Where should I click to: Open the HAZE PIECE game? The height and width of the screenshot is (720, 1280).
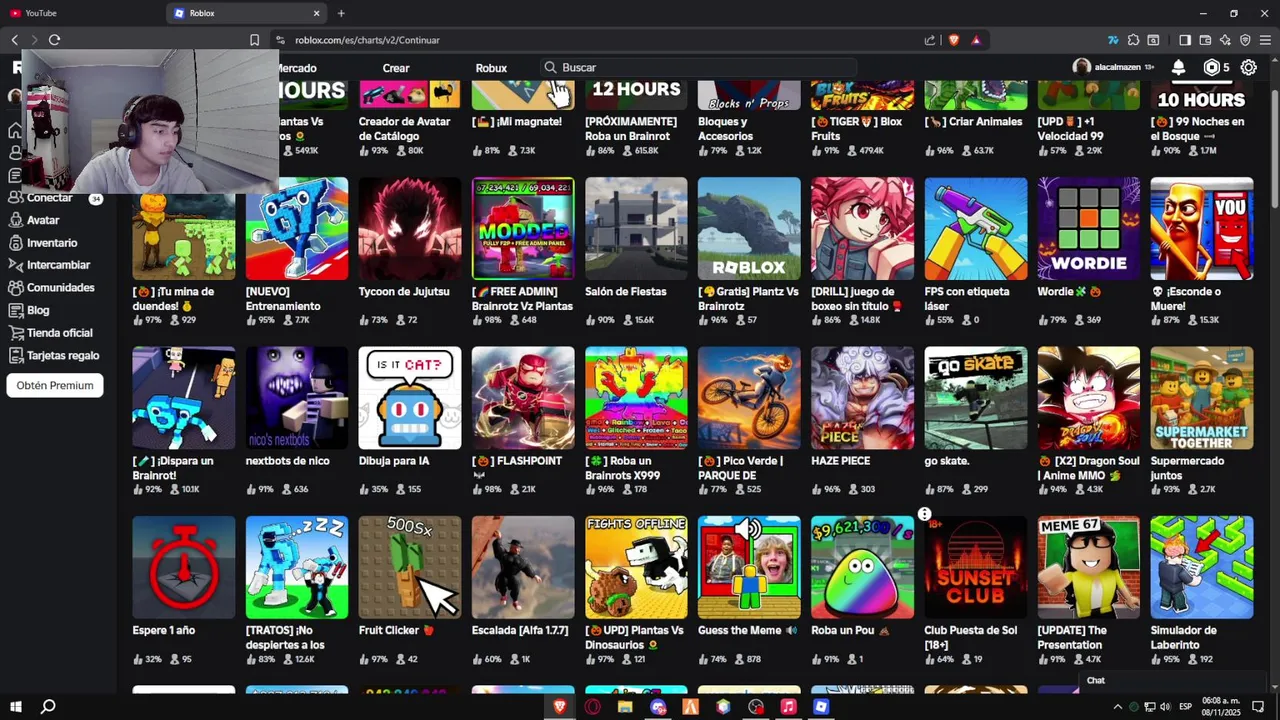click(862, 398)
